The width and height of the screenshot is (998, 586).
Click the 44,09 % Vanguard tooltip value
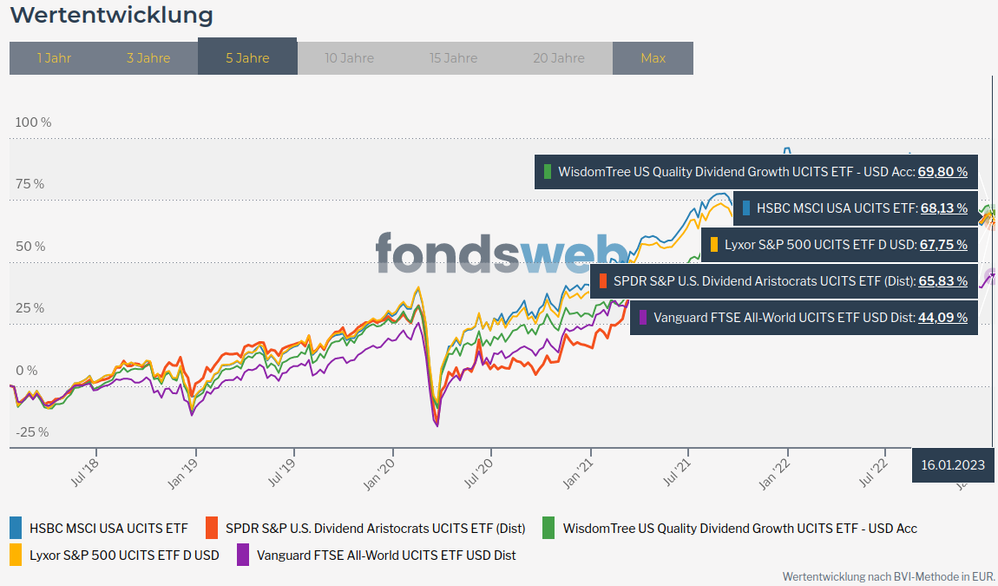click(943, 318)
